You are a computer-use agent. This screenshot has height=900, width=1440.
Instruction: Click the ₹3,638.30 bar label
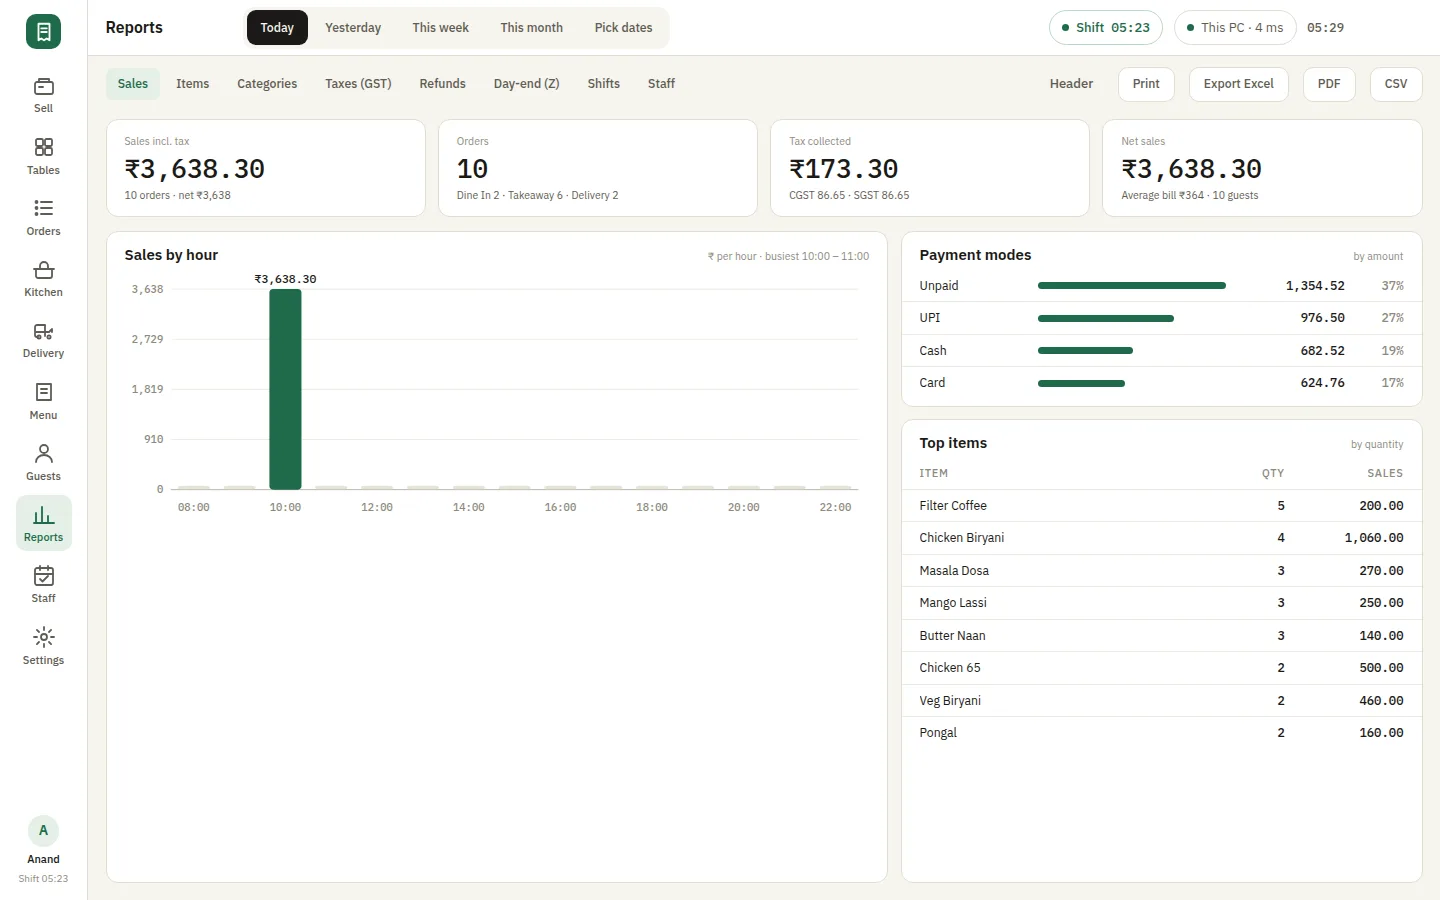[x=285, y=279]
